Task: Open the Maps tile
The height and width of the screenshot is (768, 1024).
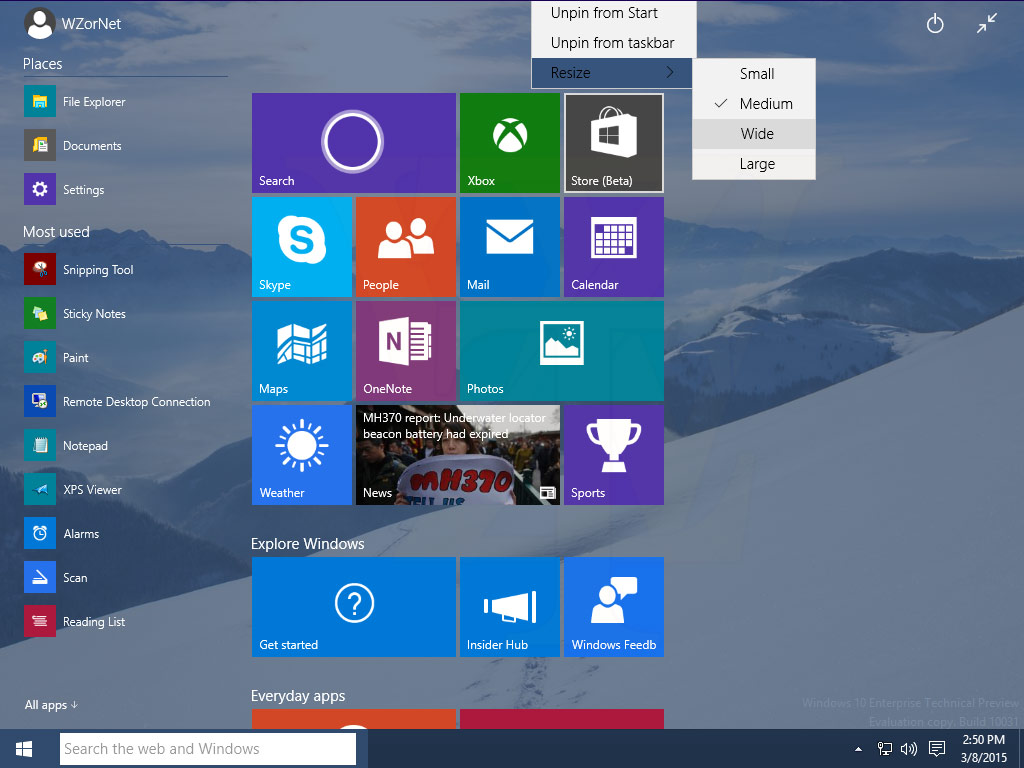Action: [x=302, y=351]
